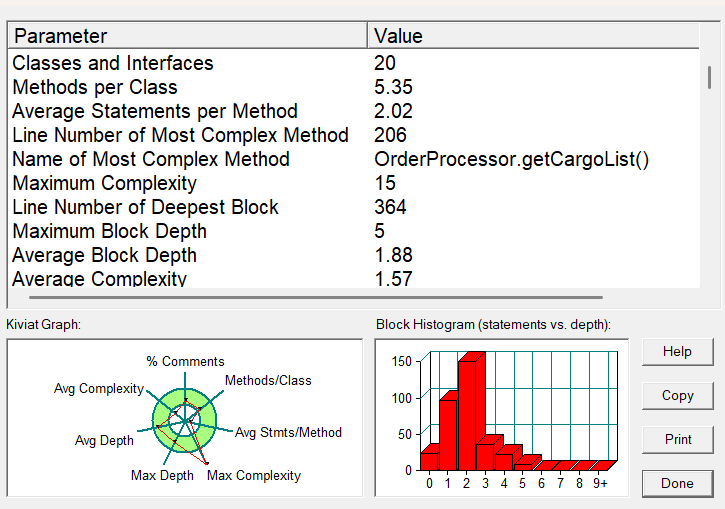The image size is (725, 509).
Task: Select Line Number of Most Complex Method
Action: tap(354, 135)
